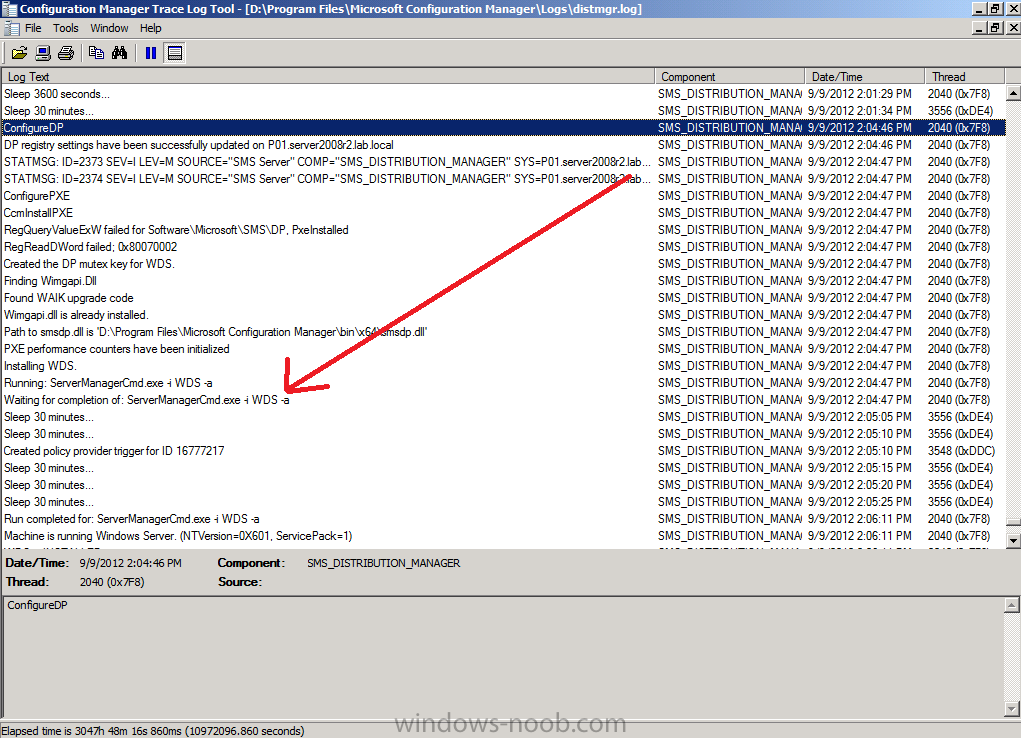Copy selected lines with the copy icon
This screenshot has height=738, width=1021.
click(96, 53)
